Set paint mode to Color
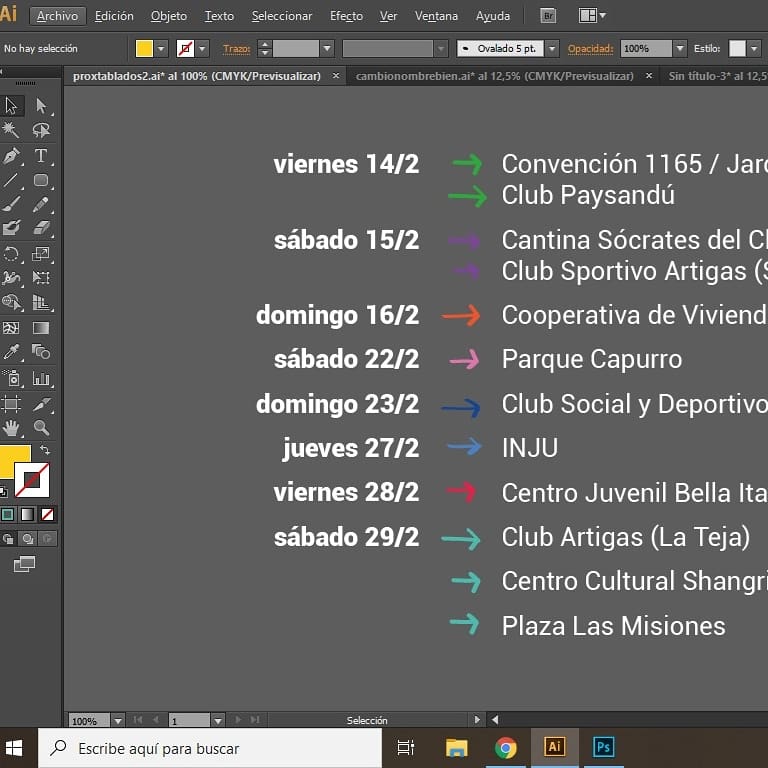768x768 pixels. click(7, 514)
